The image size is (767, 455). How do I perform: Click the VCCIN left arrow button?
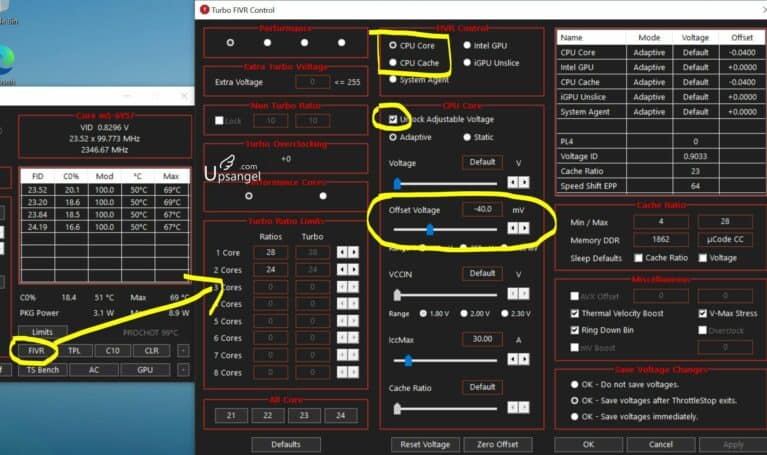pyautogui.click(x=513, y=294)
